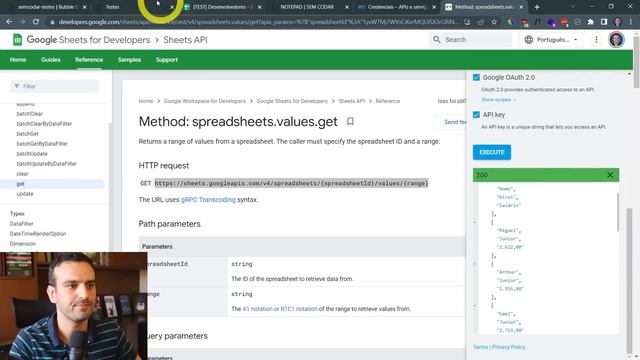The height and width of the screenshot is (360, 640).
Task: Click the Reference breadcrumb link
Action: pyautogui.click(x=387, y=101)
